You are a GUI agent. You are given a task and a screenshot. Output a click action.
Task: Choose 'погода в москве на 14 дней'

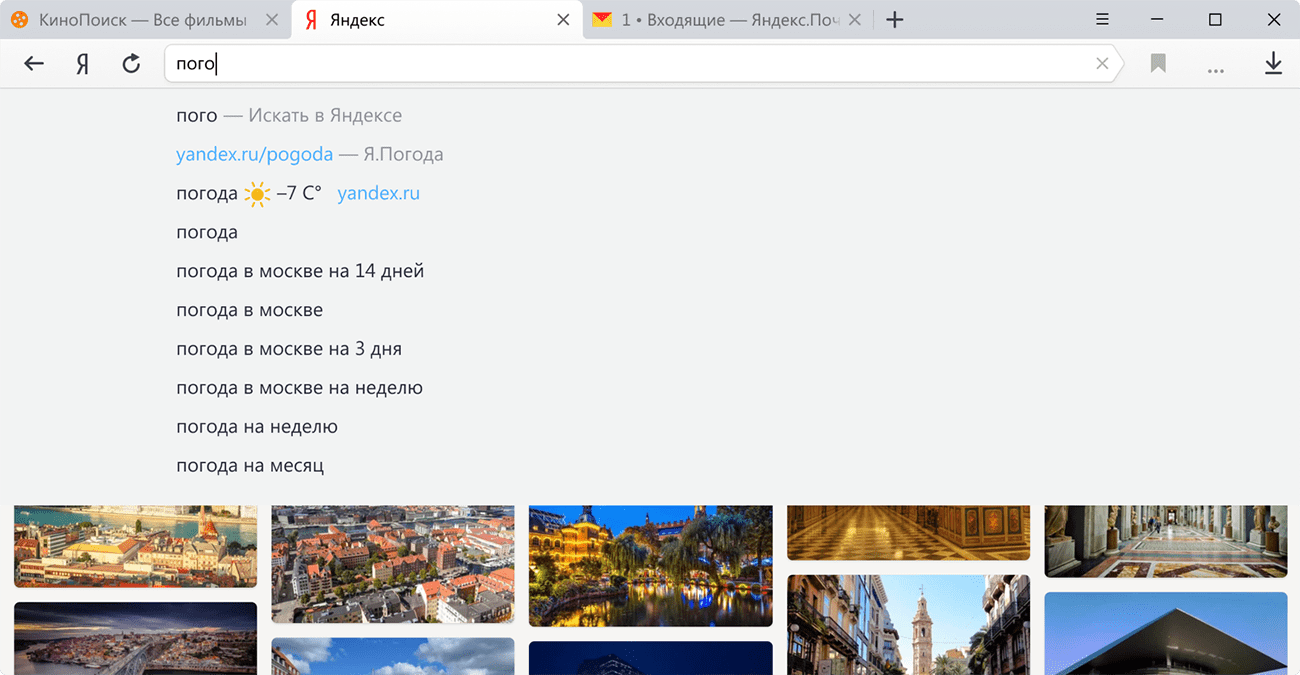click(300, 271)
